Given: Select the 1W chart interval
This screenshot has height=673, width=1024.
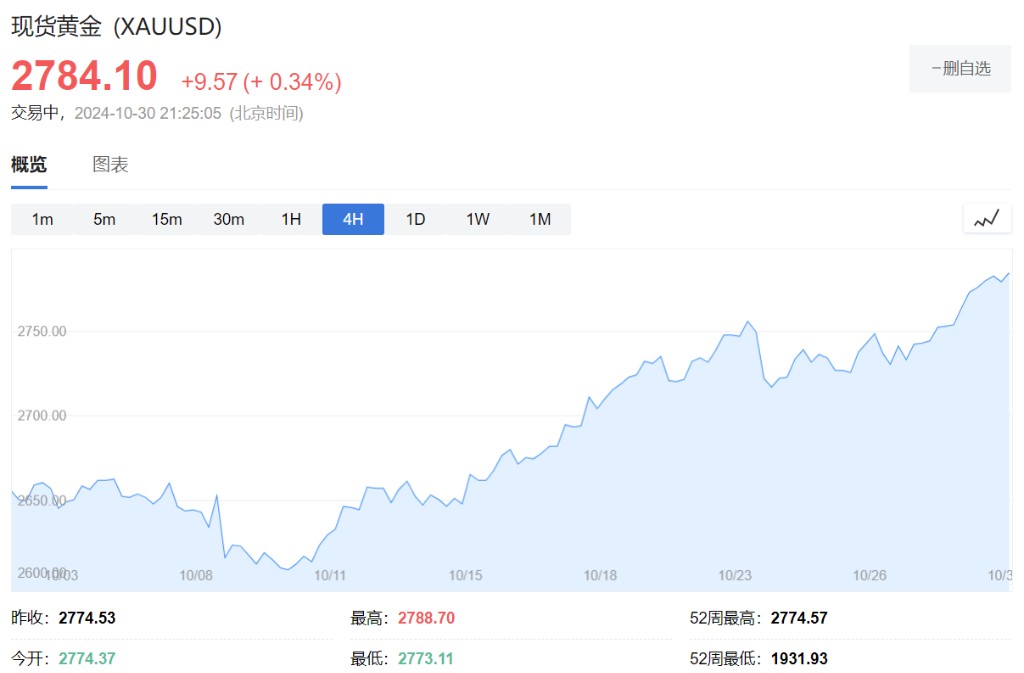Looking at the screenshot, I should (478, 219).
